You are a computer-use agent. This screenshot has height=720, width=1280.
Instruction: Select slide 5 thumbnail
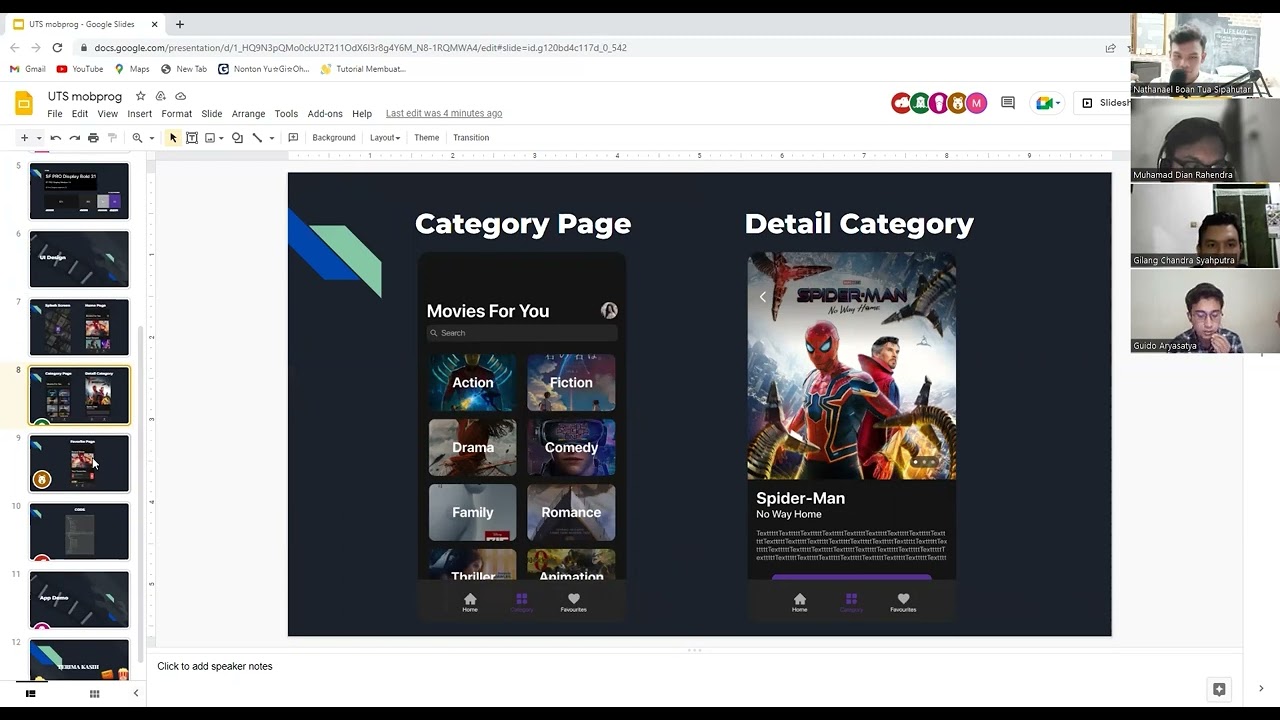click(79, 191)
